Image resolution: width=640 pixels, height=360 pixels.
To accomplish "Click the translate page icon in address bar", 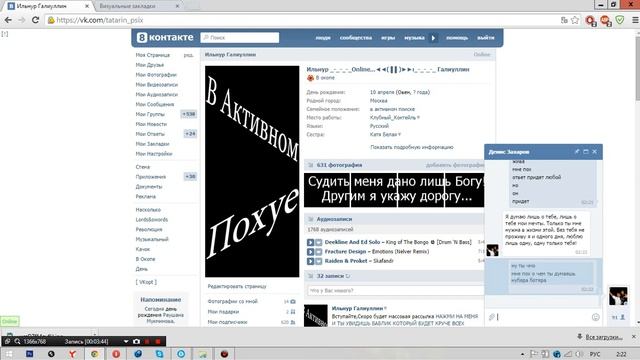I will click(x=564, y=20).
